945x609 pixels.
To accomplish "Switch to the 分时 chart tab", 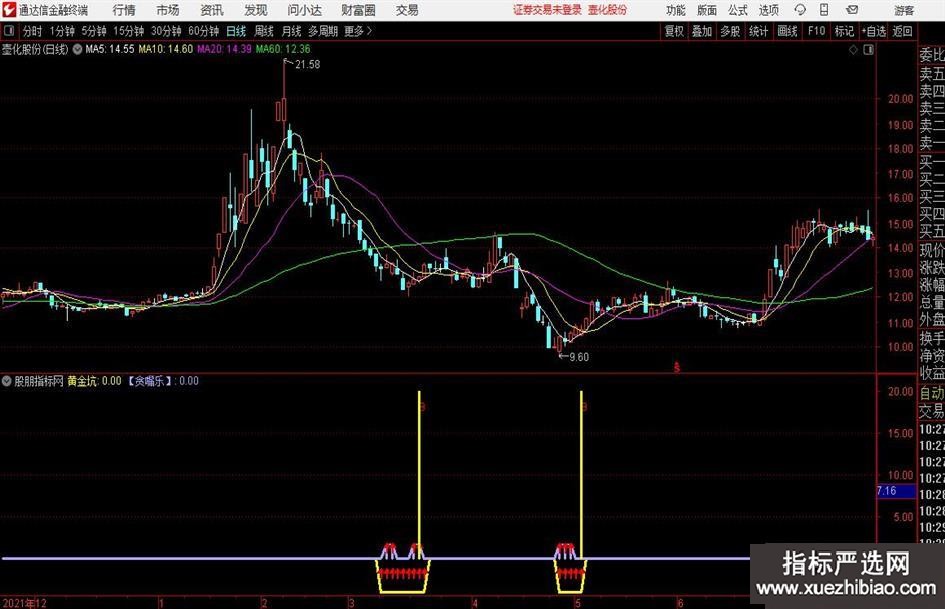I will [x=33, y=31].
